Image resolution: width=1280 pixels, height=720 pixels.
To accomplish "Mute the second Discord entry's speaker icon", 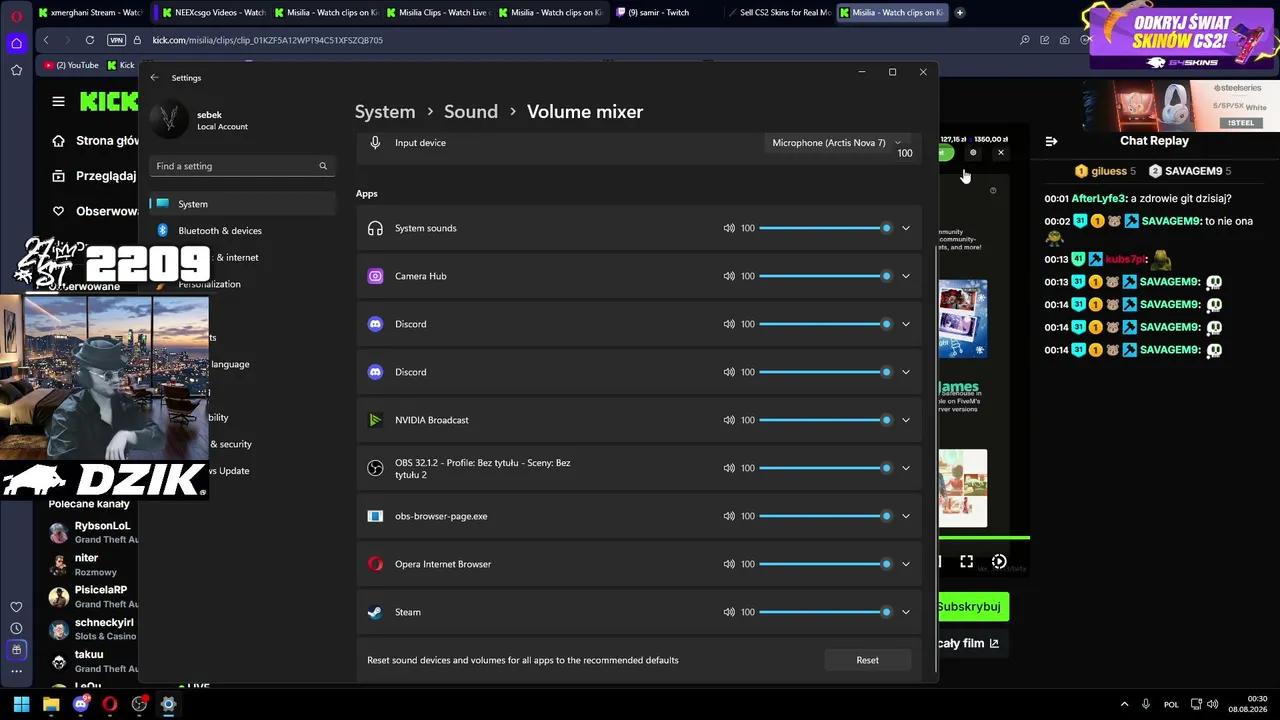I will click(729, 372).
